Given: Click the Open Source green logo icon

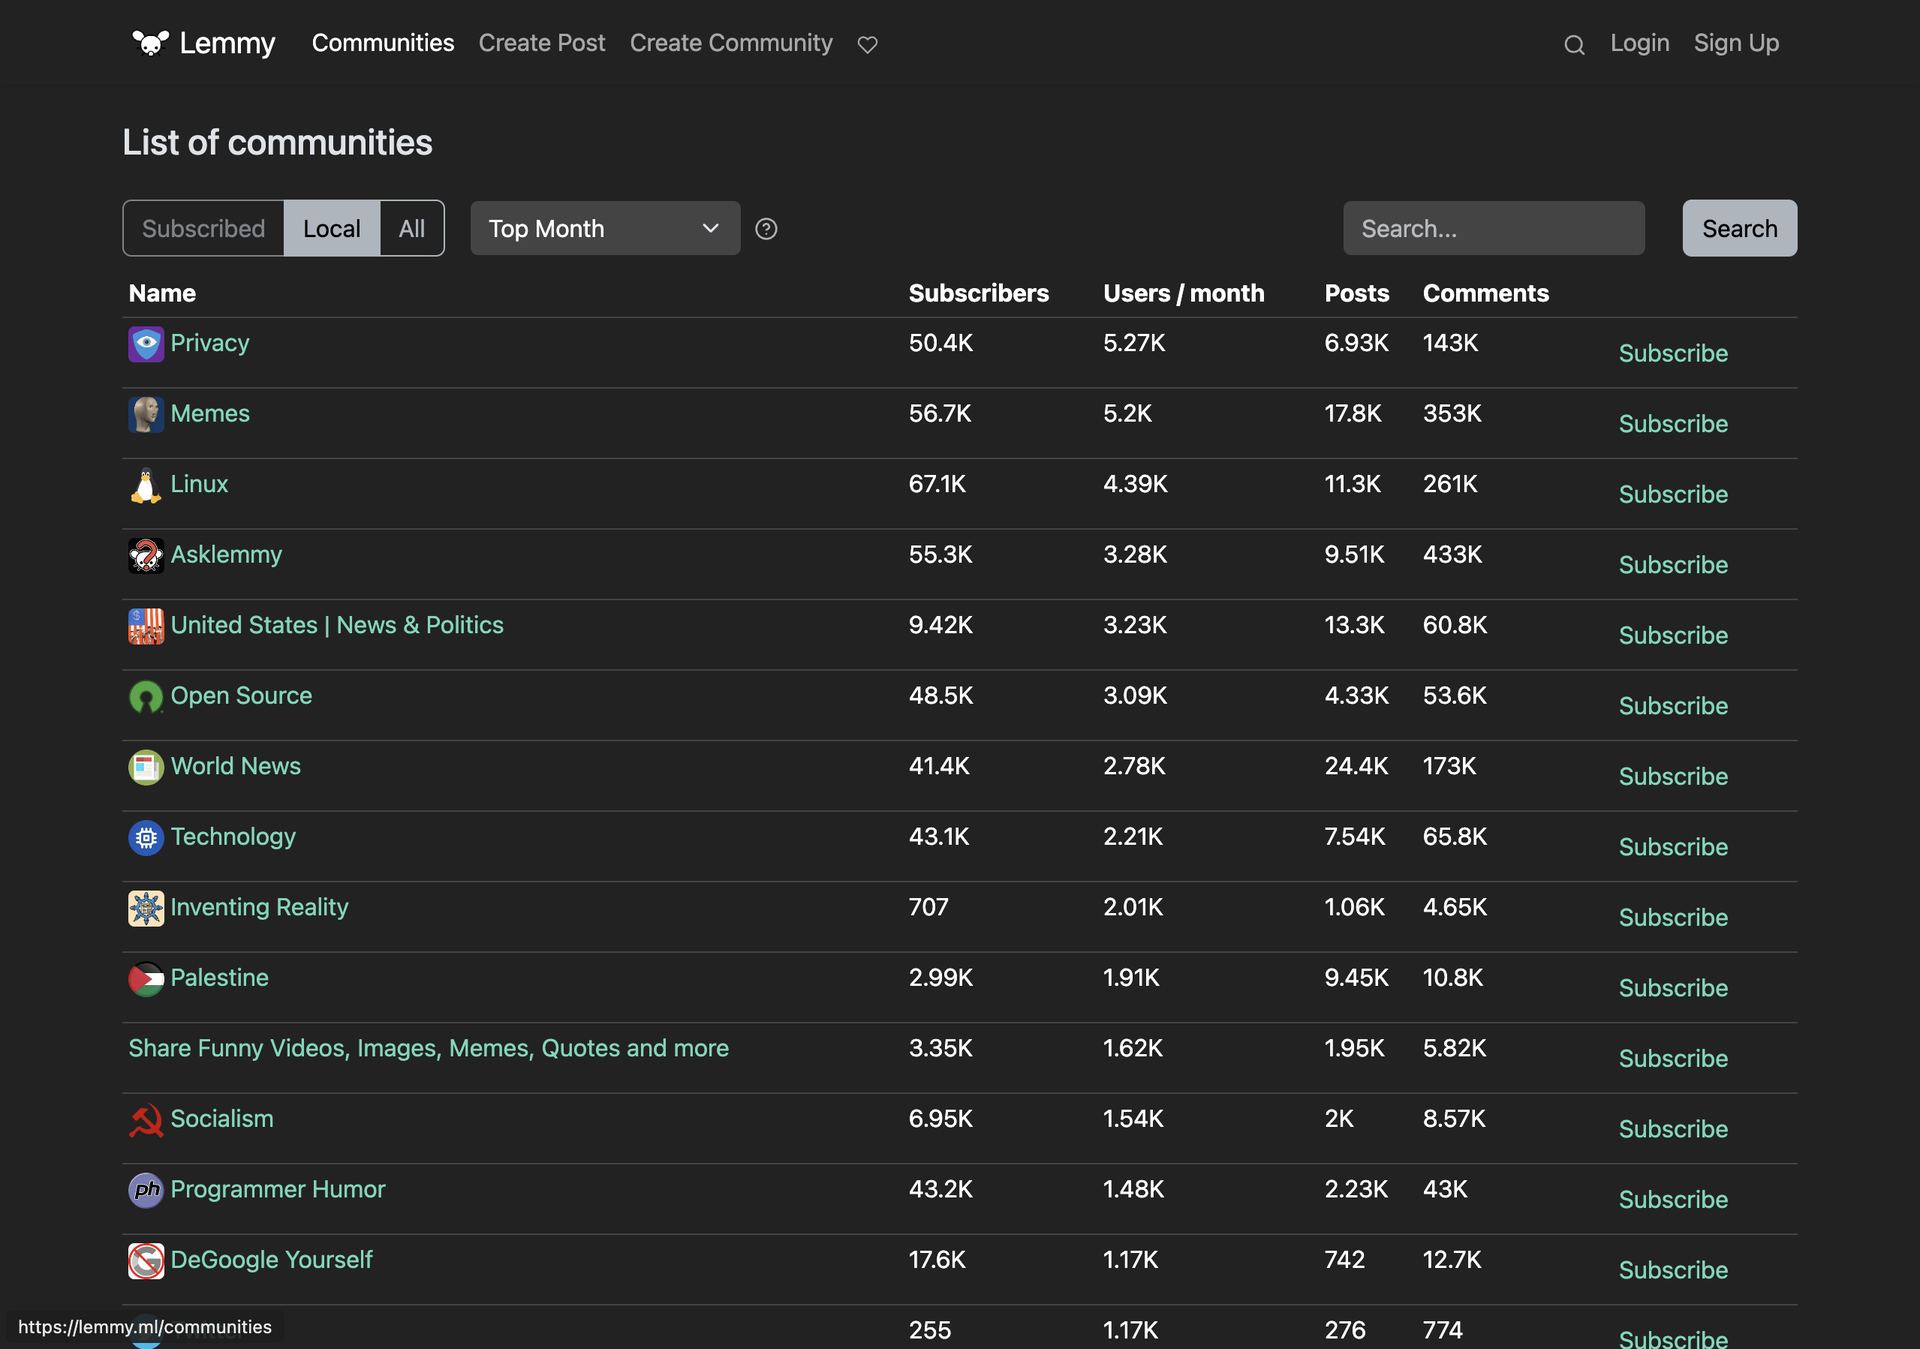Looking at the screenshot, I should (x=146, y=696).
